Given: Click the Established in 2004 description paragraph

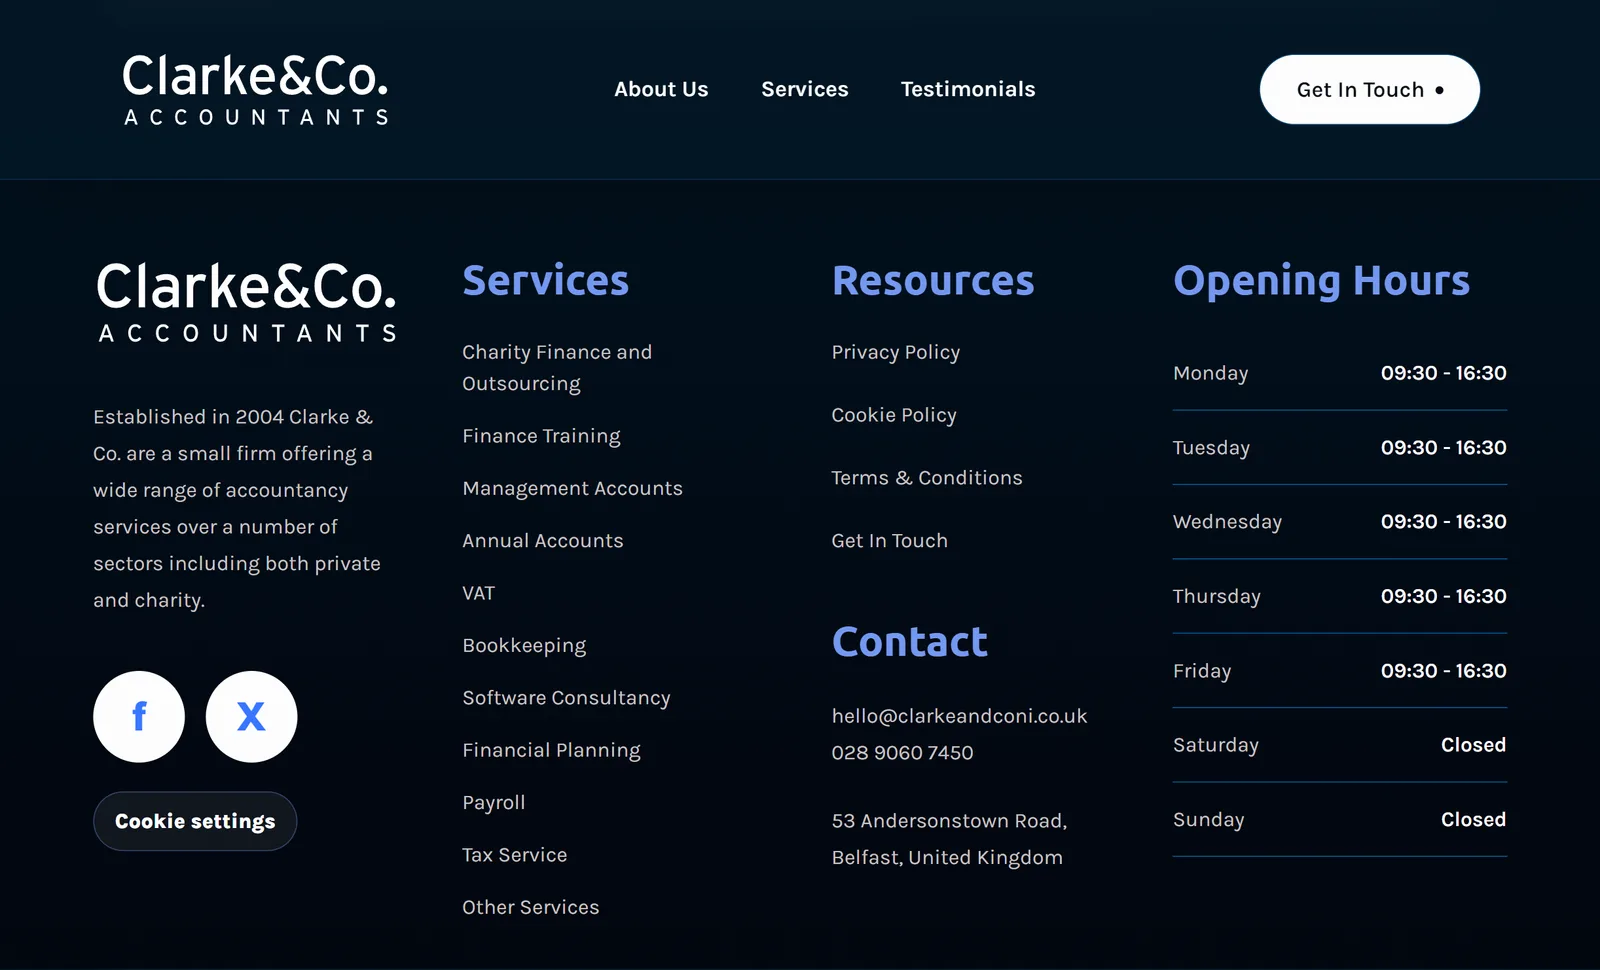Looking at the screenshot, I should pyautogui.click(x=237, y=508).
